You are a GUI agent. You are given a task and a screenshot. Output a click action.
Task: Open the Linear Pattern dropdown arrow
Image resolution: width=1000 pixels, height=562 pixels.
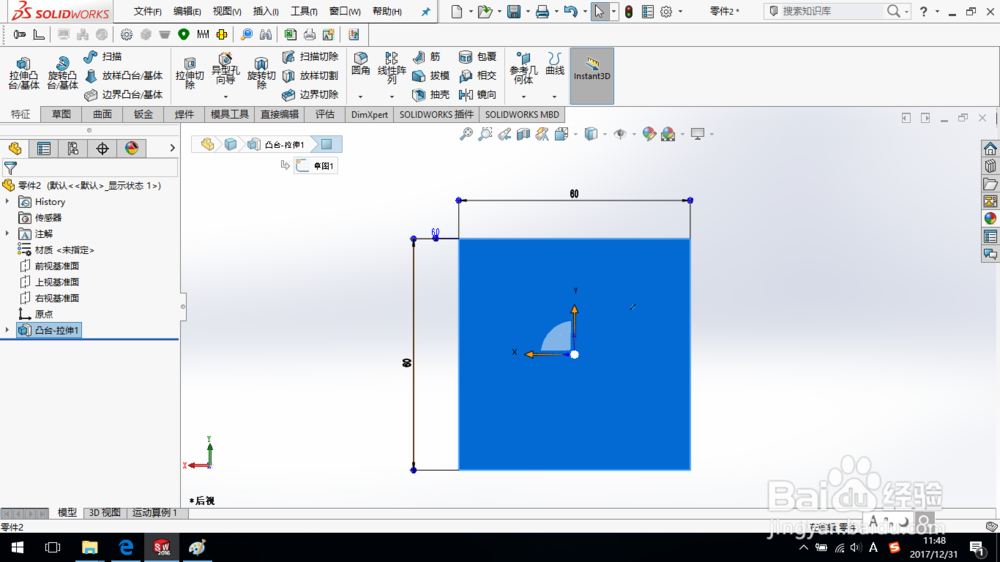pos(392,97)
